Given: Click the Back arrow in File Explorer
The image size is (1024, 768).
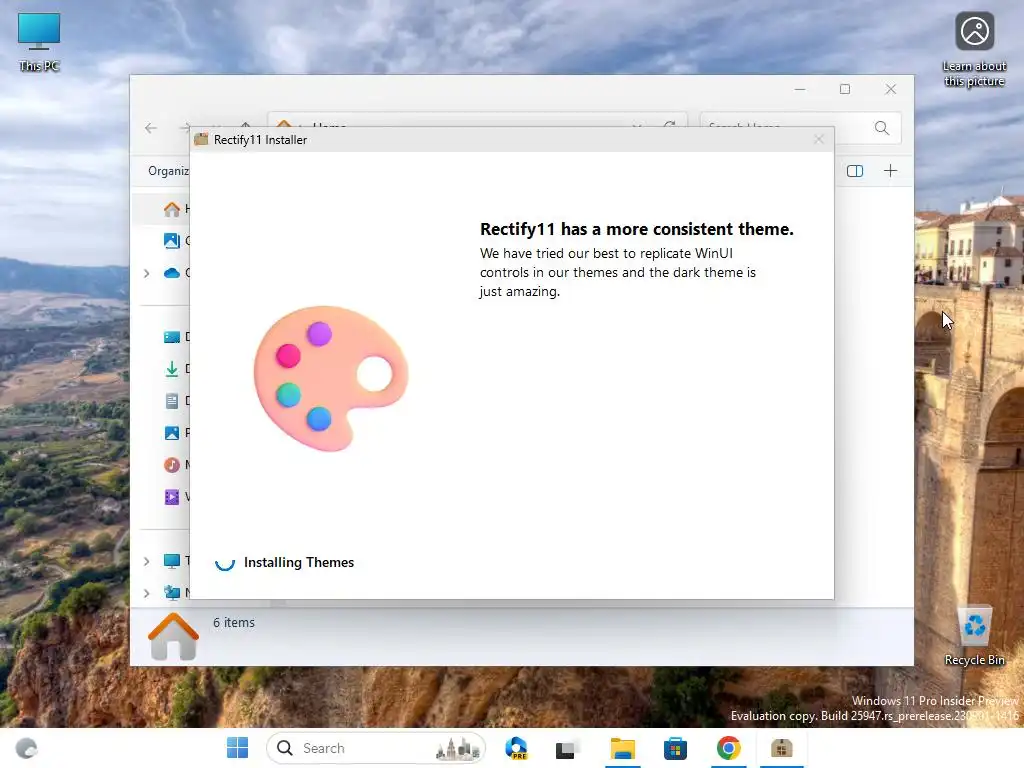Looking at the screenshot, I should click(151, 128).
